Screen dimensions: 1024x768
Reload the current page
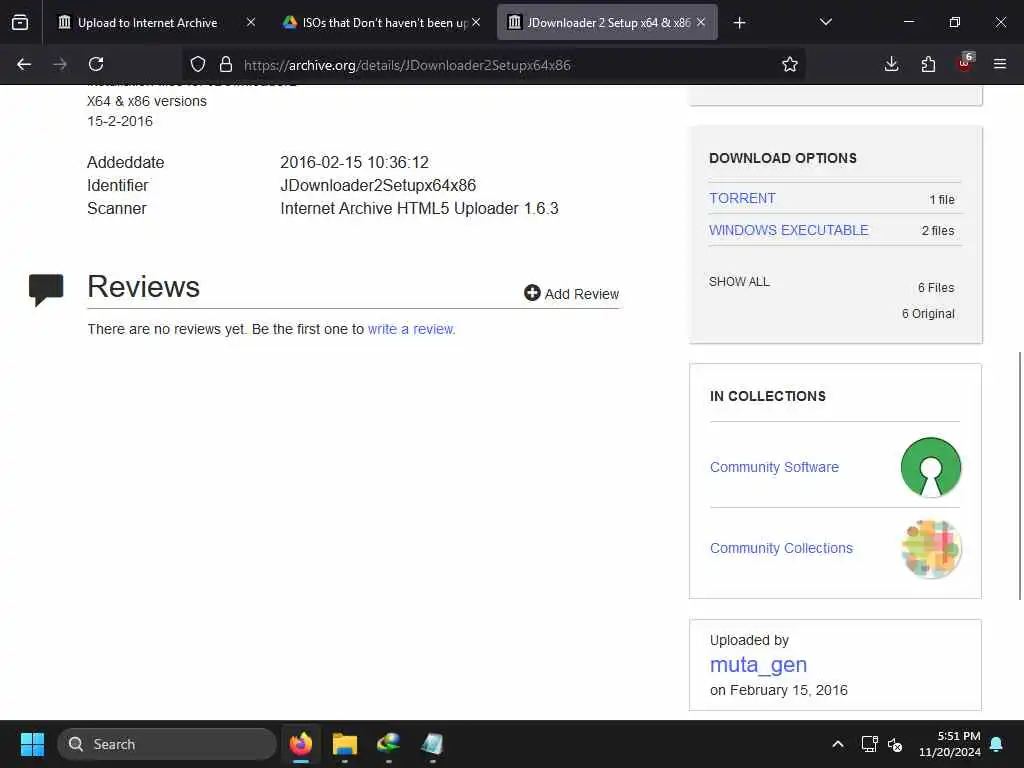(x=96, y=64)
